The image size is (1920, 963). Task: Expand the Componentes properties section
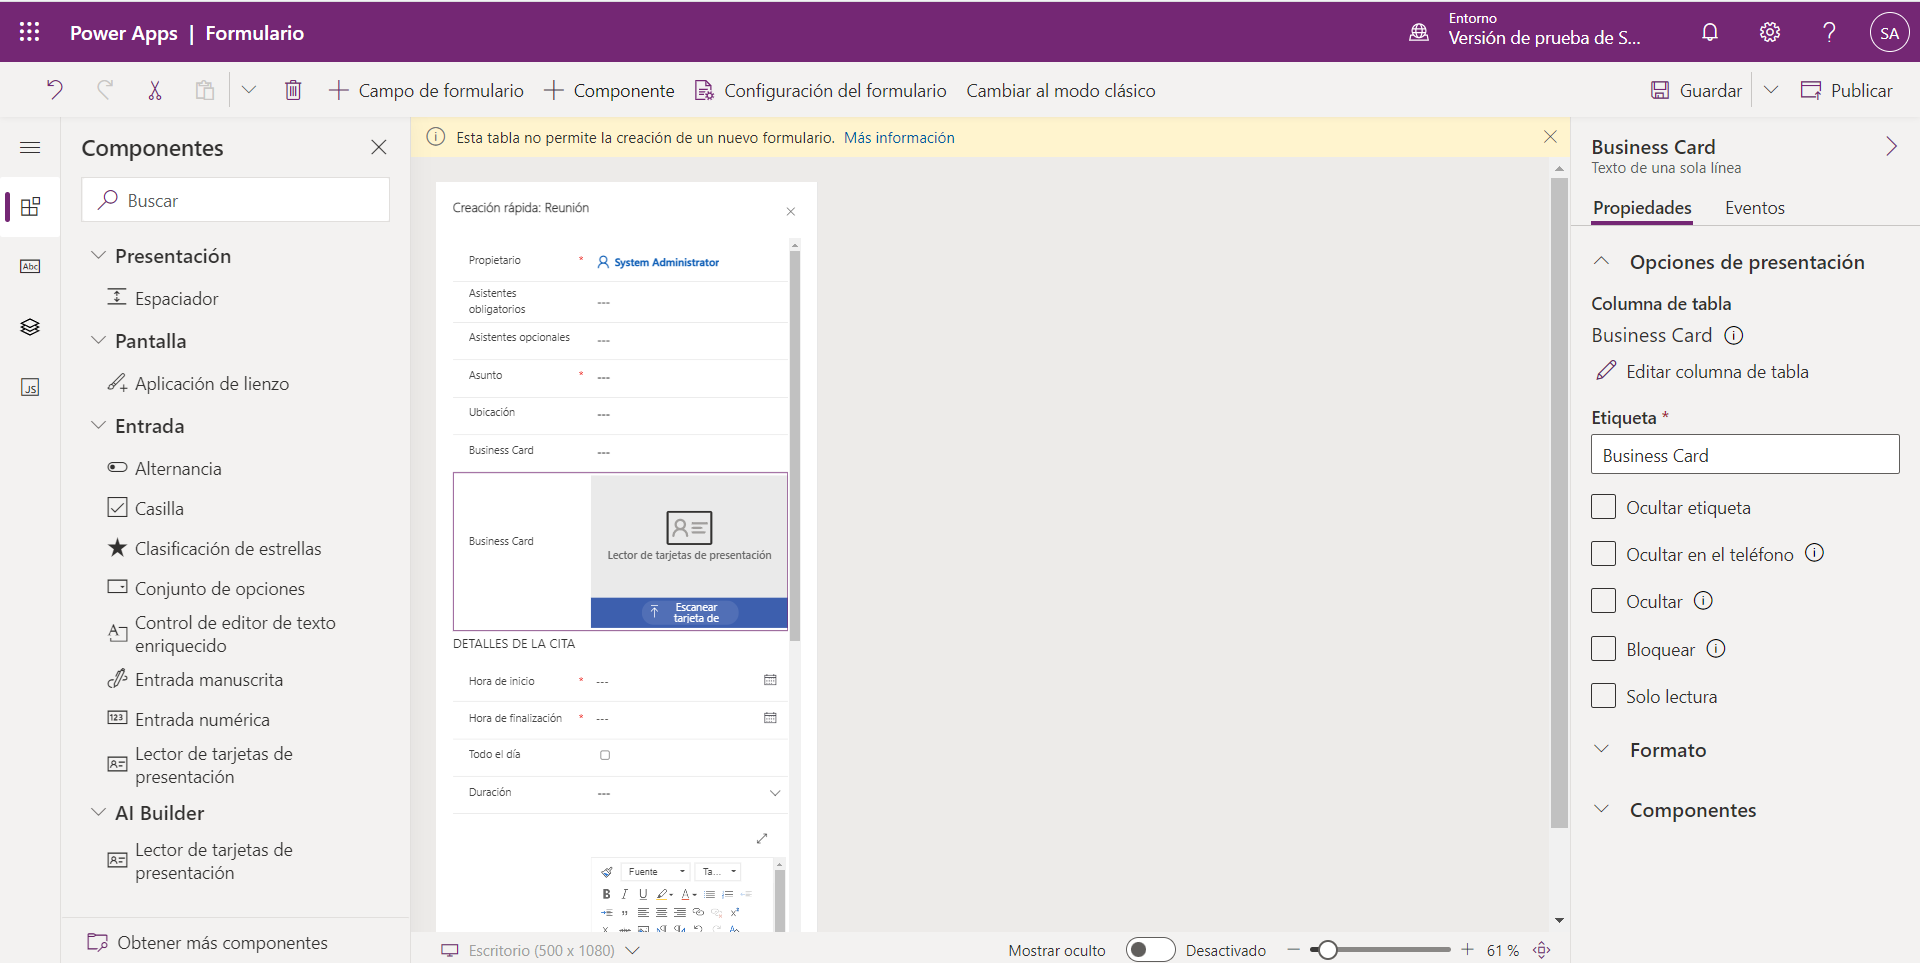[1602, 809]
